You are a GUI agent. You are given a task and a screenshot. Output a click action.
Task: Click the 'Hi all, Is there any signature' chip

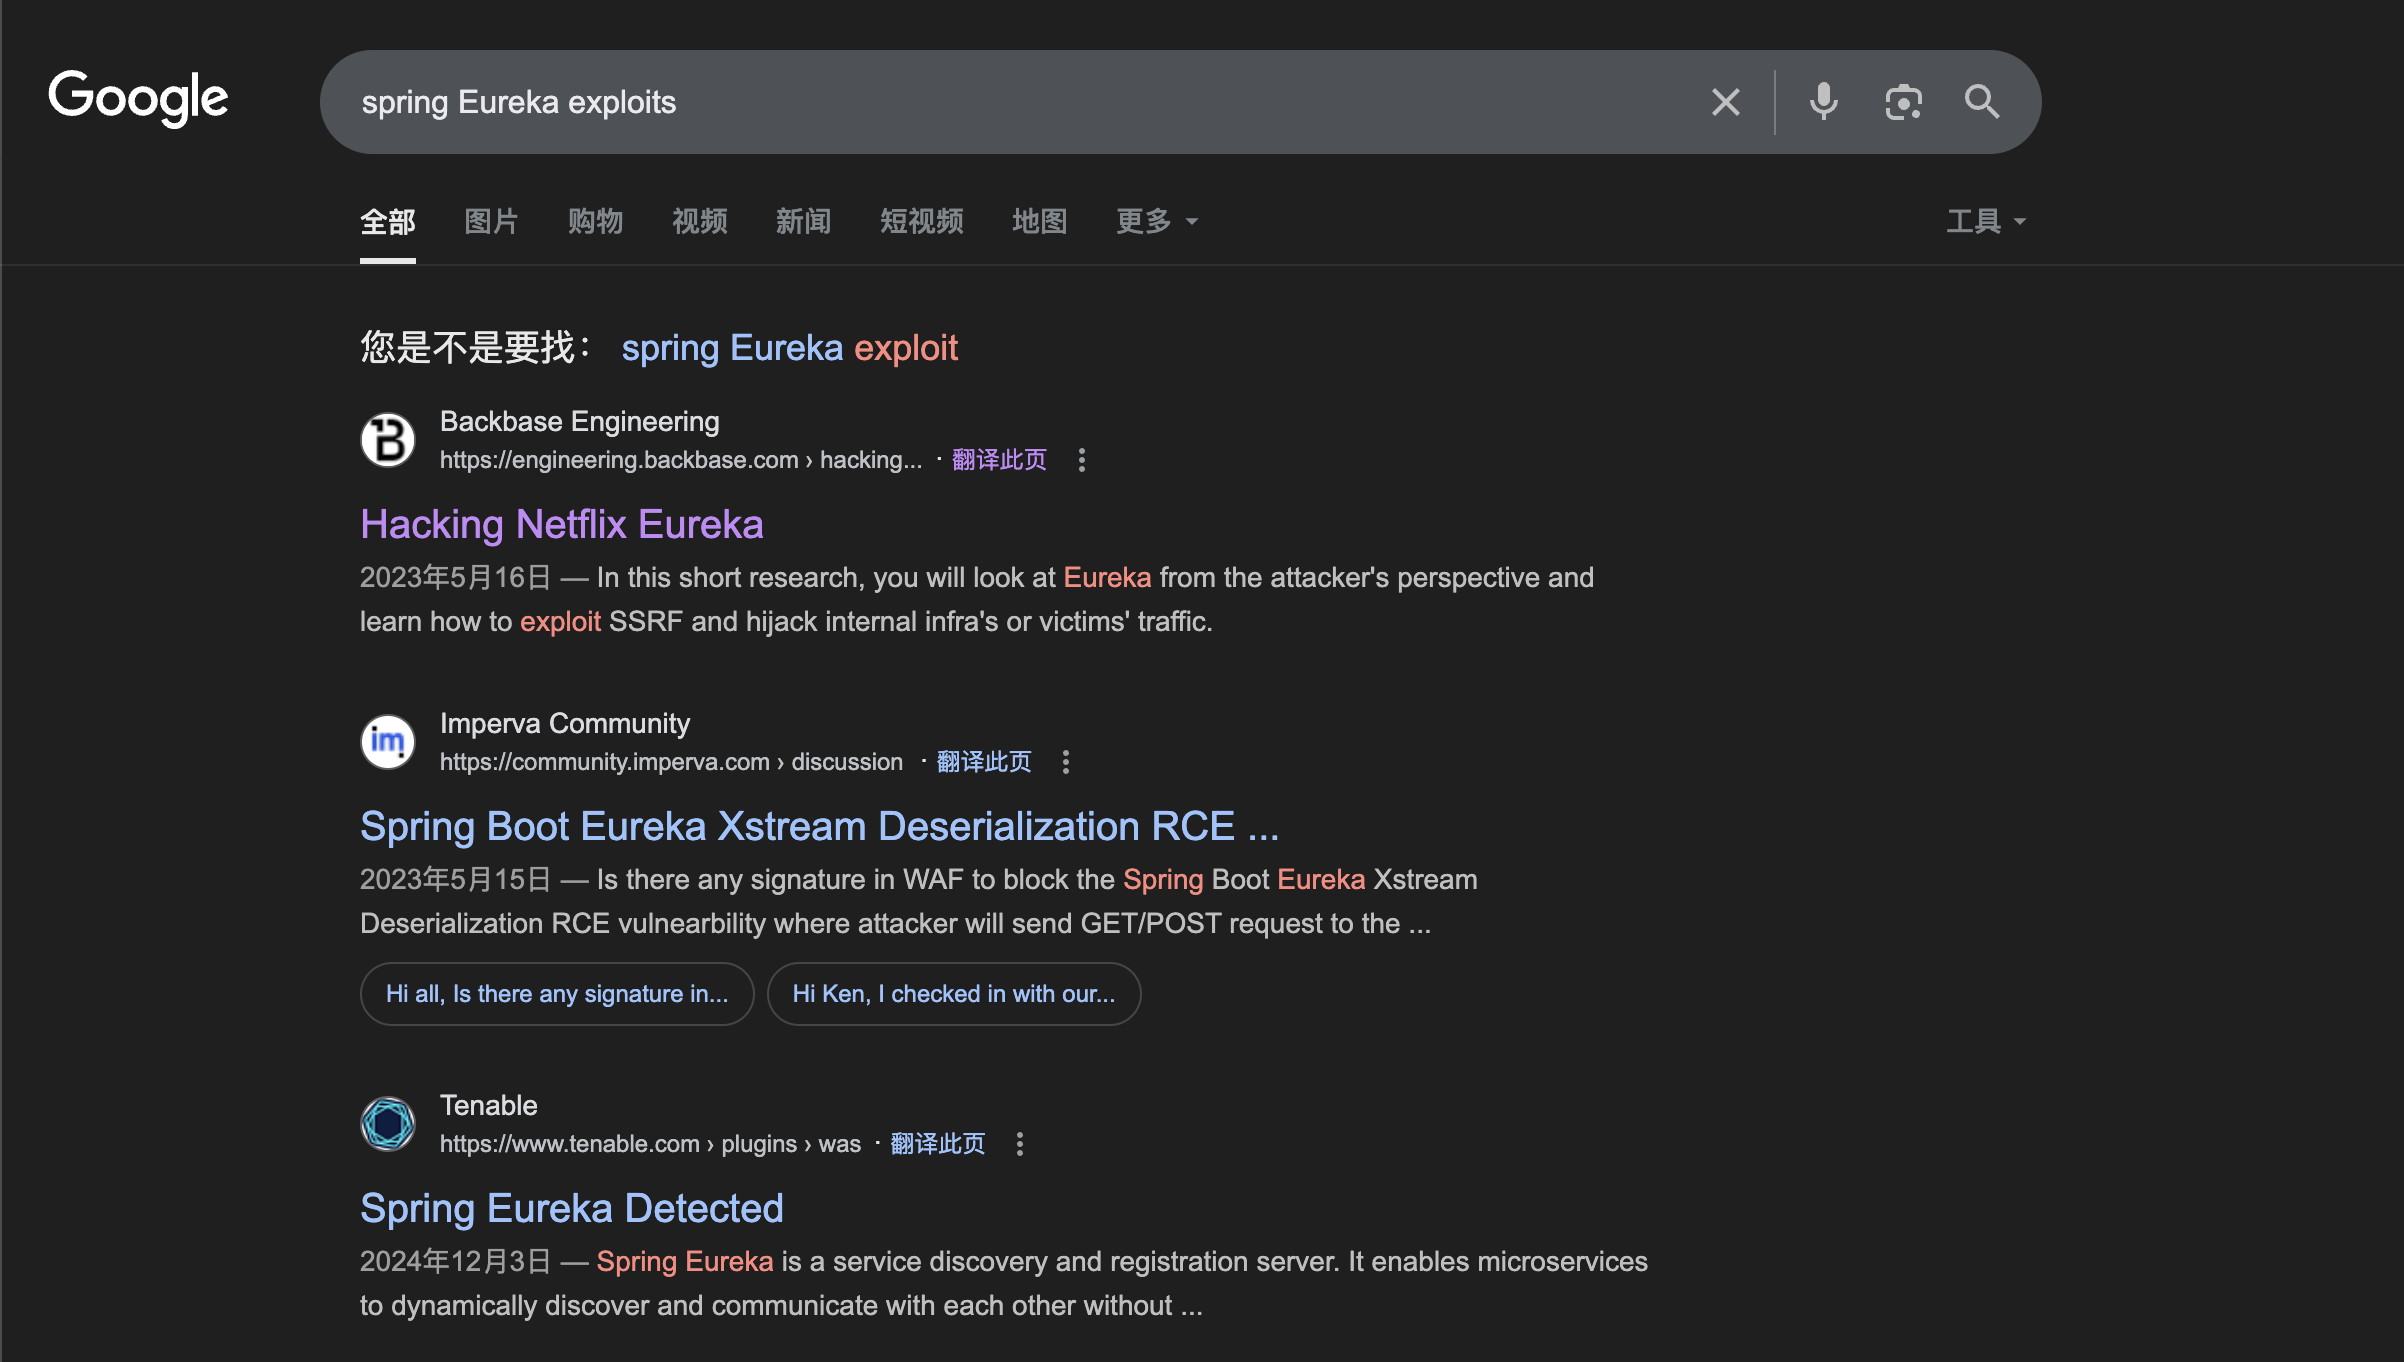pyautogui.click(x=557, y=994)
